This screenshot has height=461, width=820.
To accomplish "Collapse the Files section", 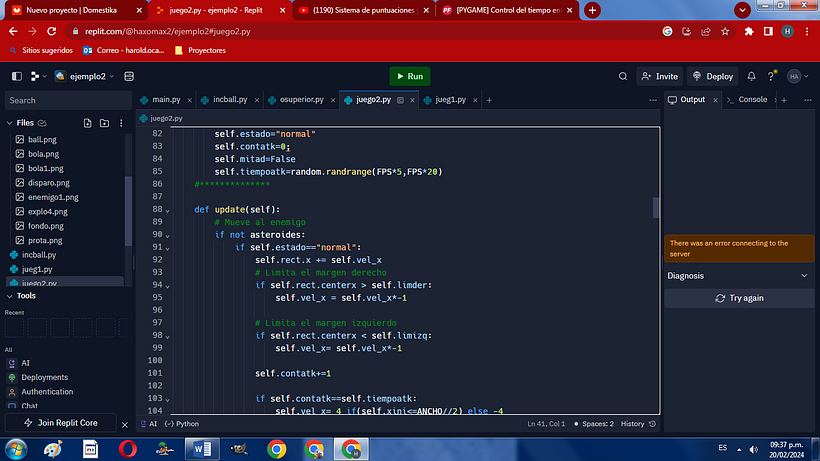I will point(9,123).
